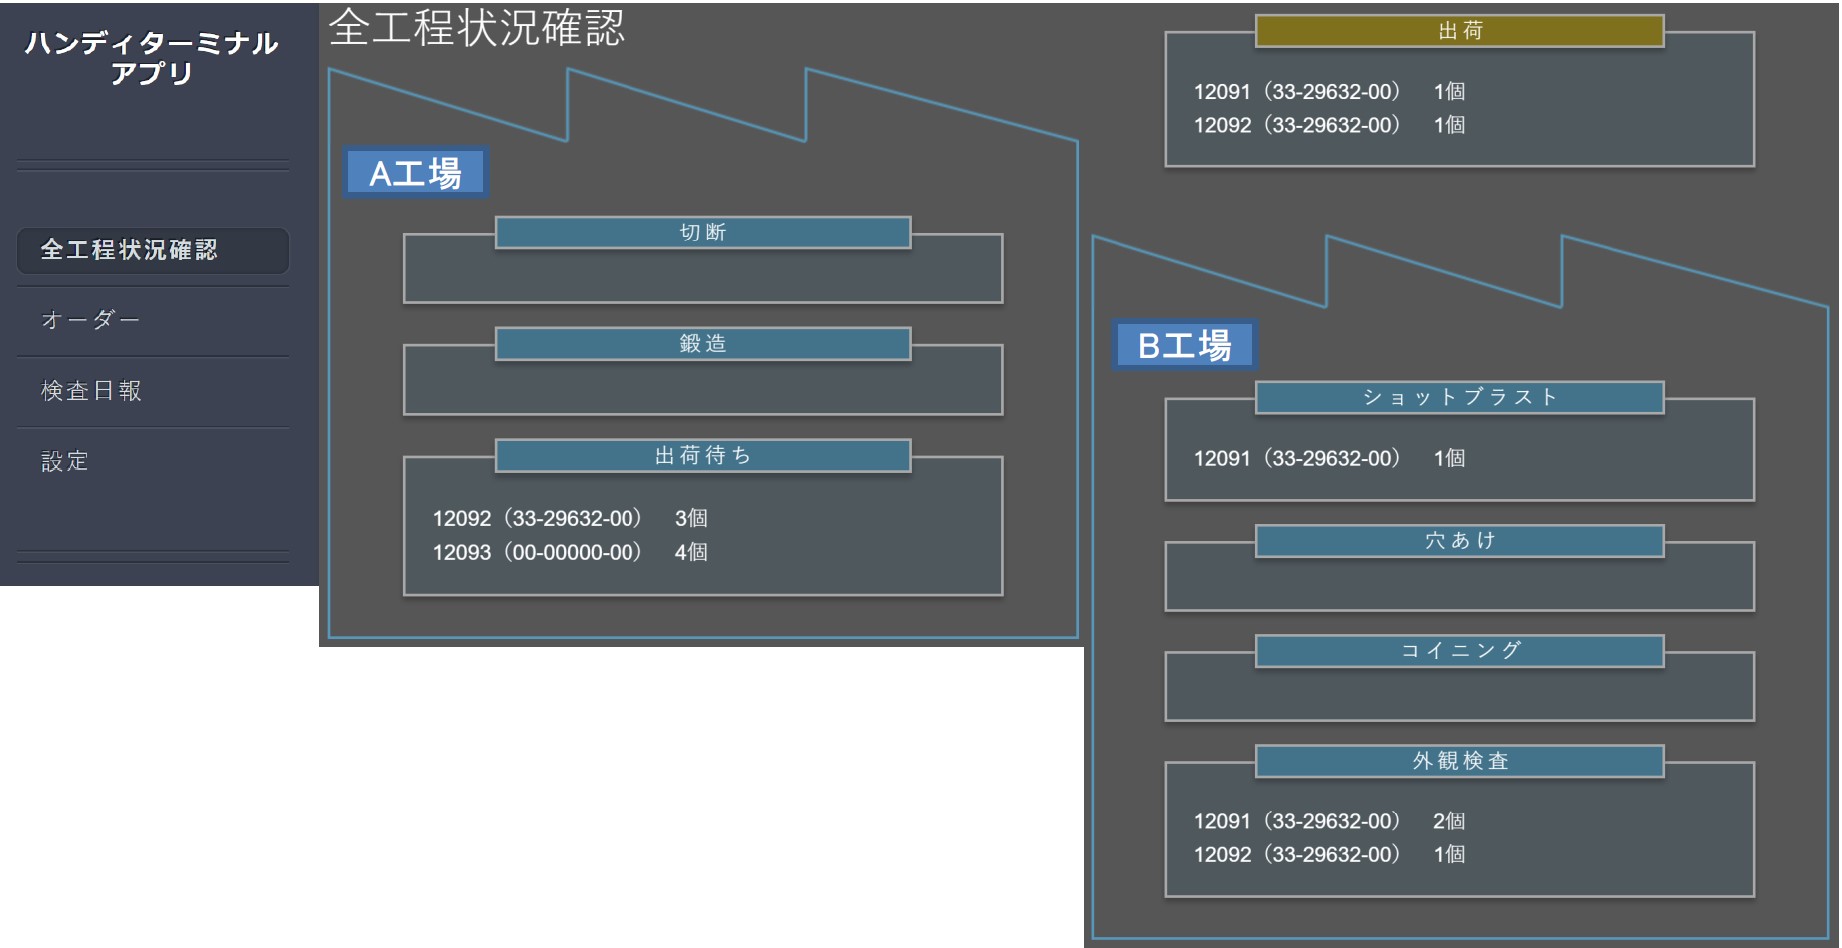Image resolution: width=1842 pixels, height=948 pixels.
Task: Click the ショットブラスト process header
Action: point(1460,397)
